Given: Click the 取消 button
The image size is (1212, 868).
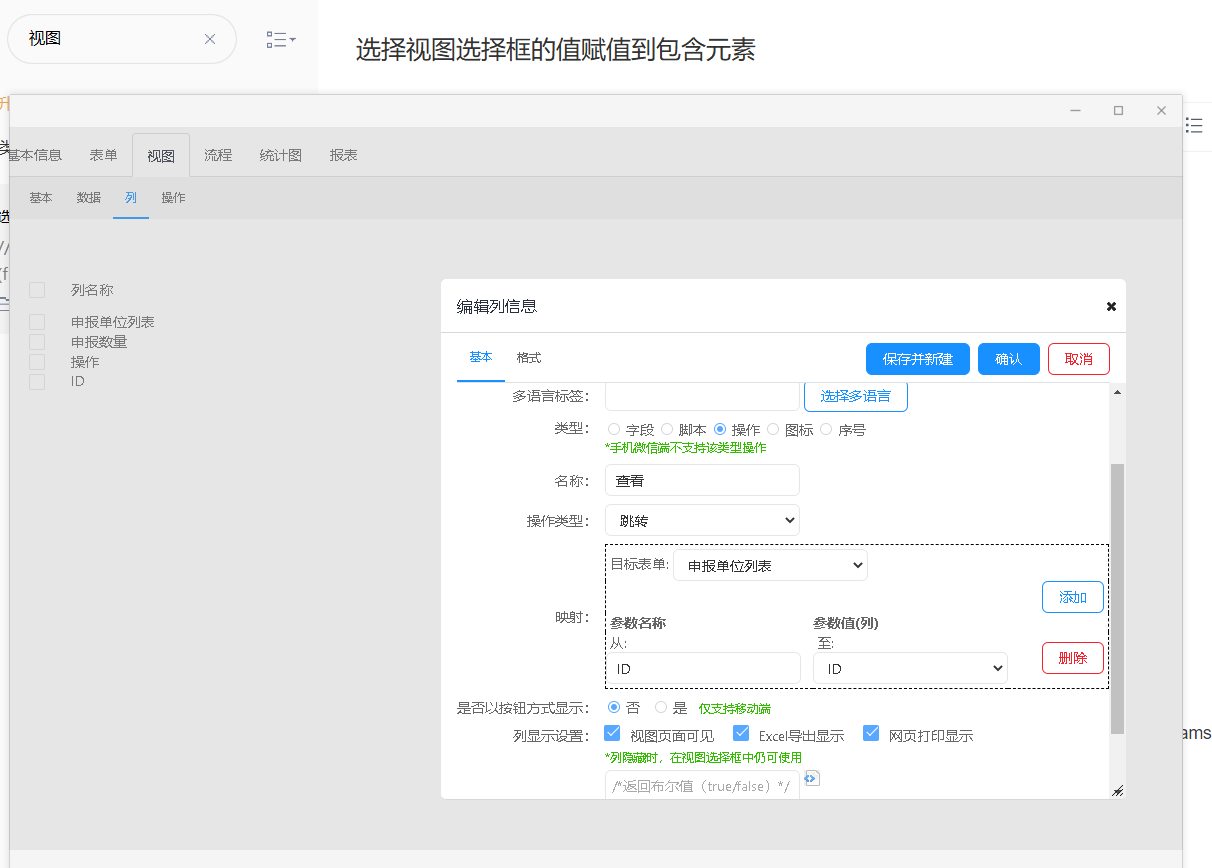Looking at the screenshot, I should (1079, 359).
